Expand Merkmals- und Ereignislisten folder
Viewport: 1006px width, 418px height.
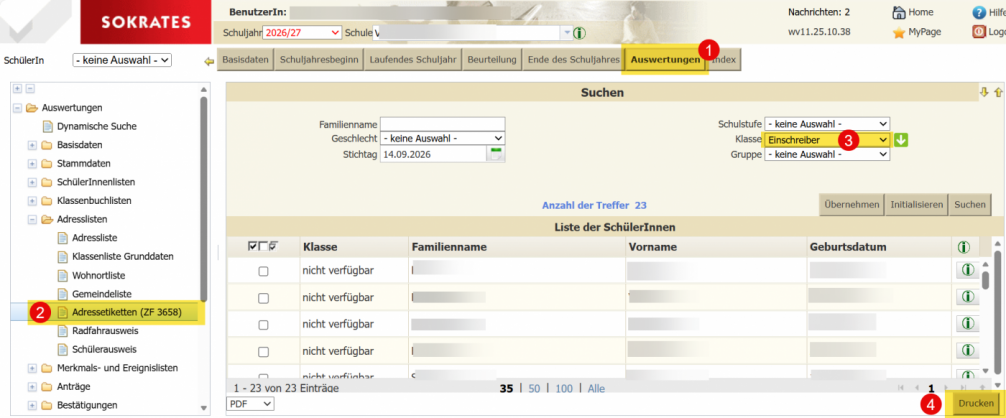[32, 368]
